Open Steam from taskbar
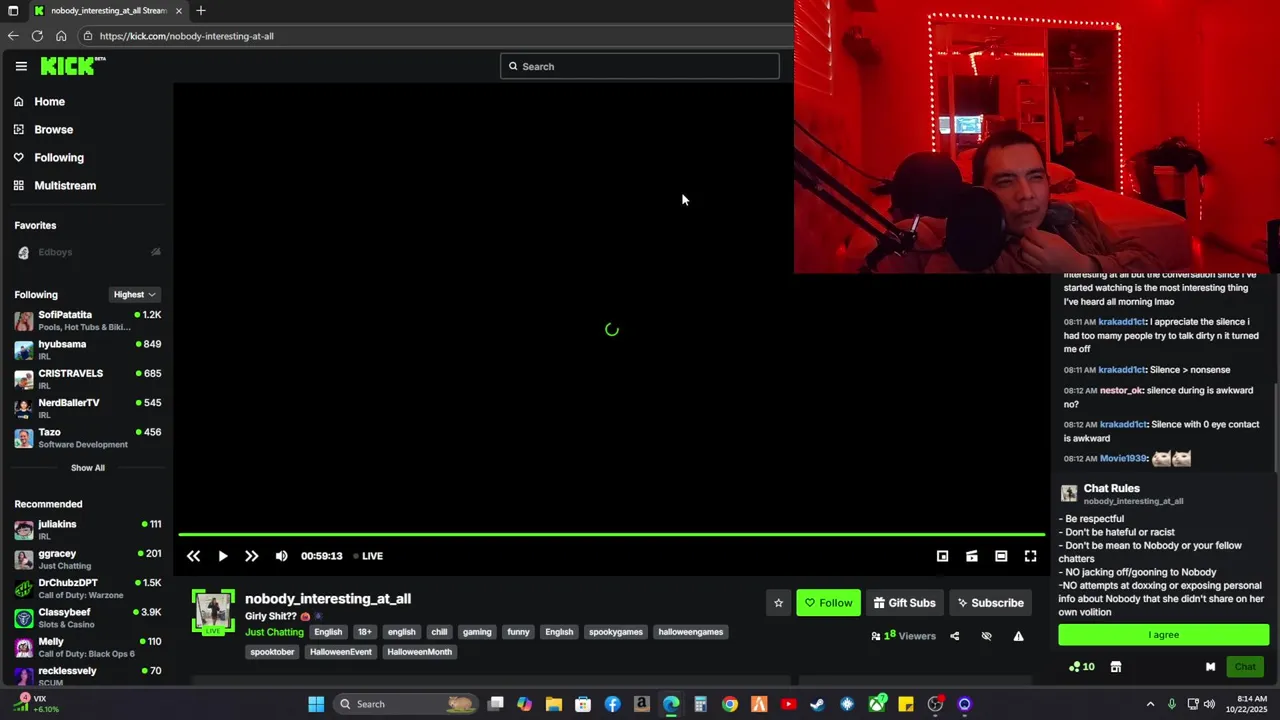Image resolution: width=1280 pixels, height=720 pixels. pyautogui.click(x=817, y=704)
